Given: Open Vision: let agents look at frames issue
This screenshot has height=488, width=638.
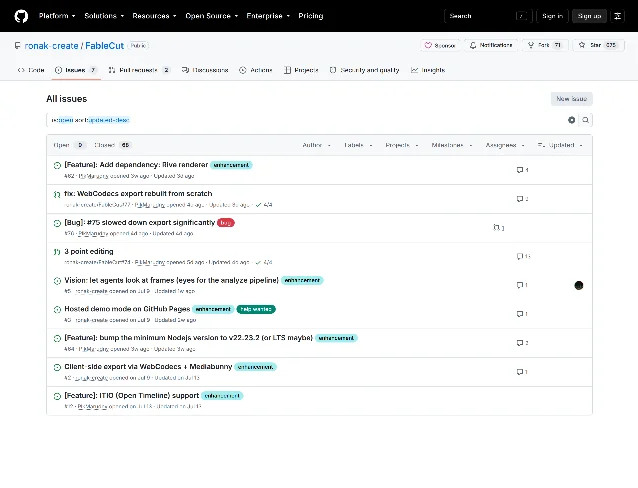Looking at the screenshot, I should pos(171,280).
